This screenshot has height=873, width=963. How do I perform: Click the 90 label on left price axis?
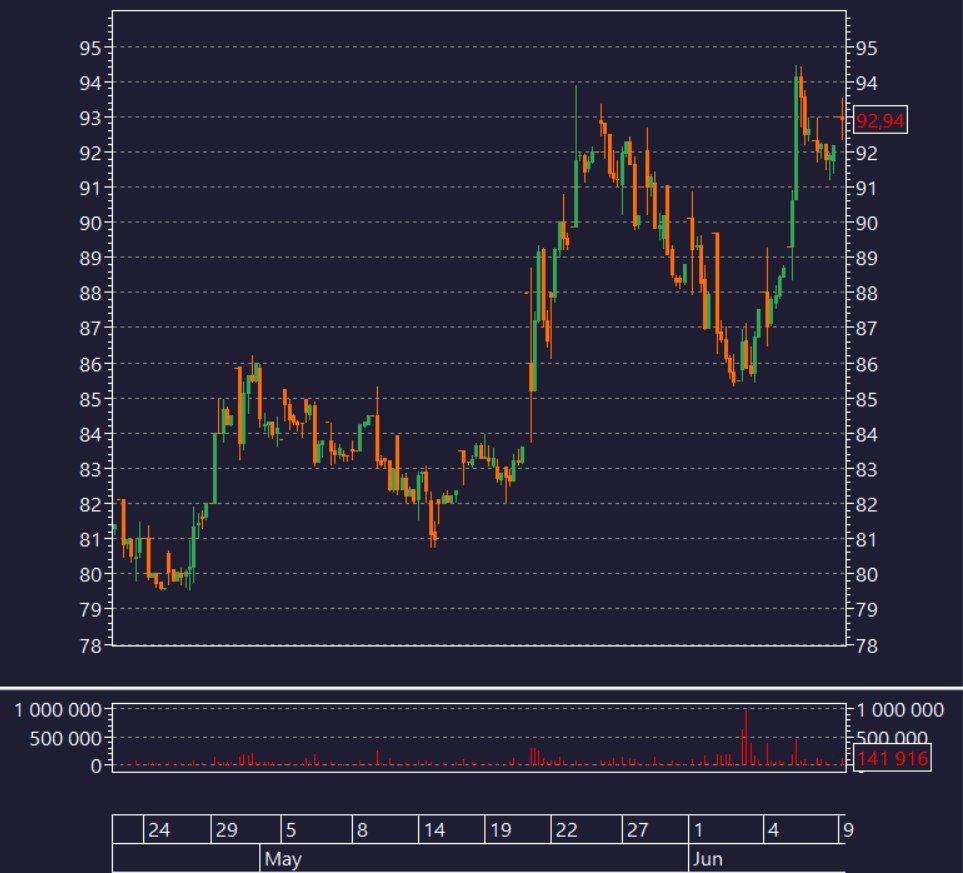(90, 223)
